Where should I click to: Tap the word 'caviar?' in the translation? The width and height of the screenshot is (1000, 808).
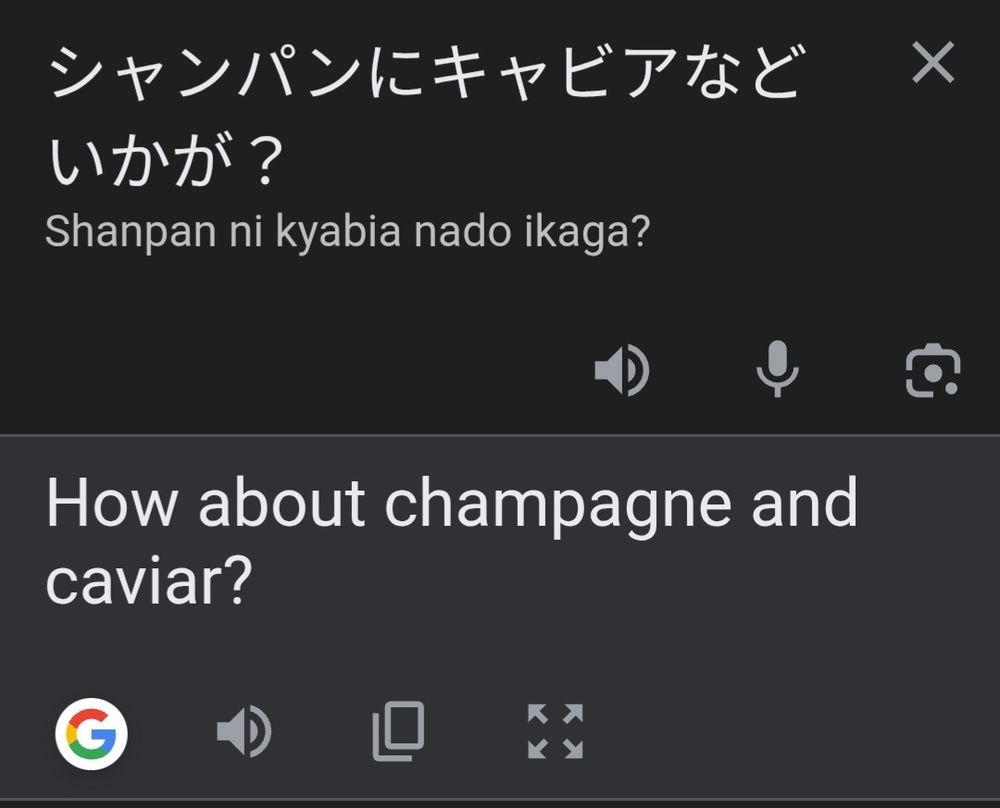pos(147,581)
